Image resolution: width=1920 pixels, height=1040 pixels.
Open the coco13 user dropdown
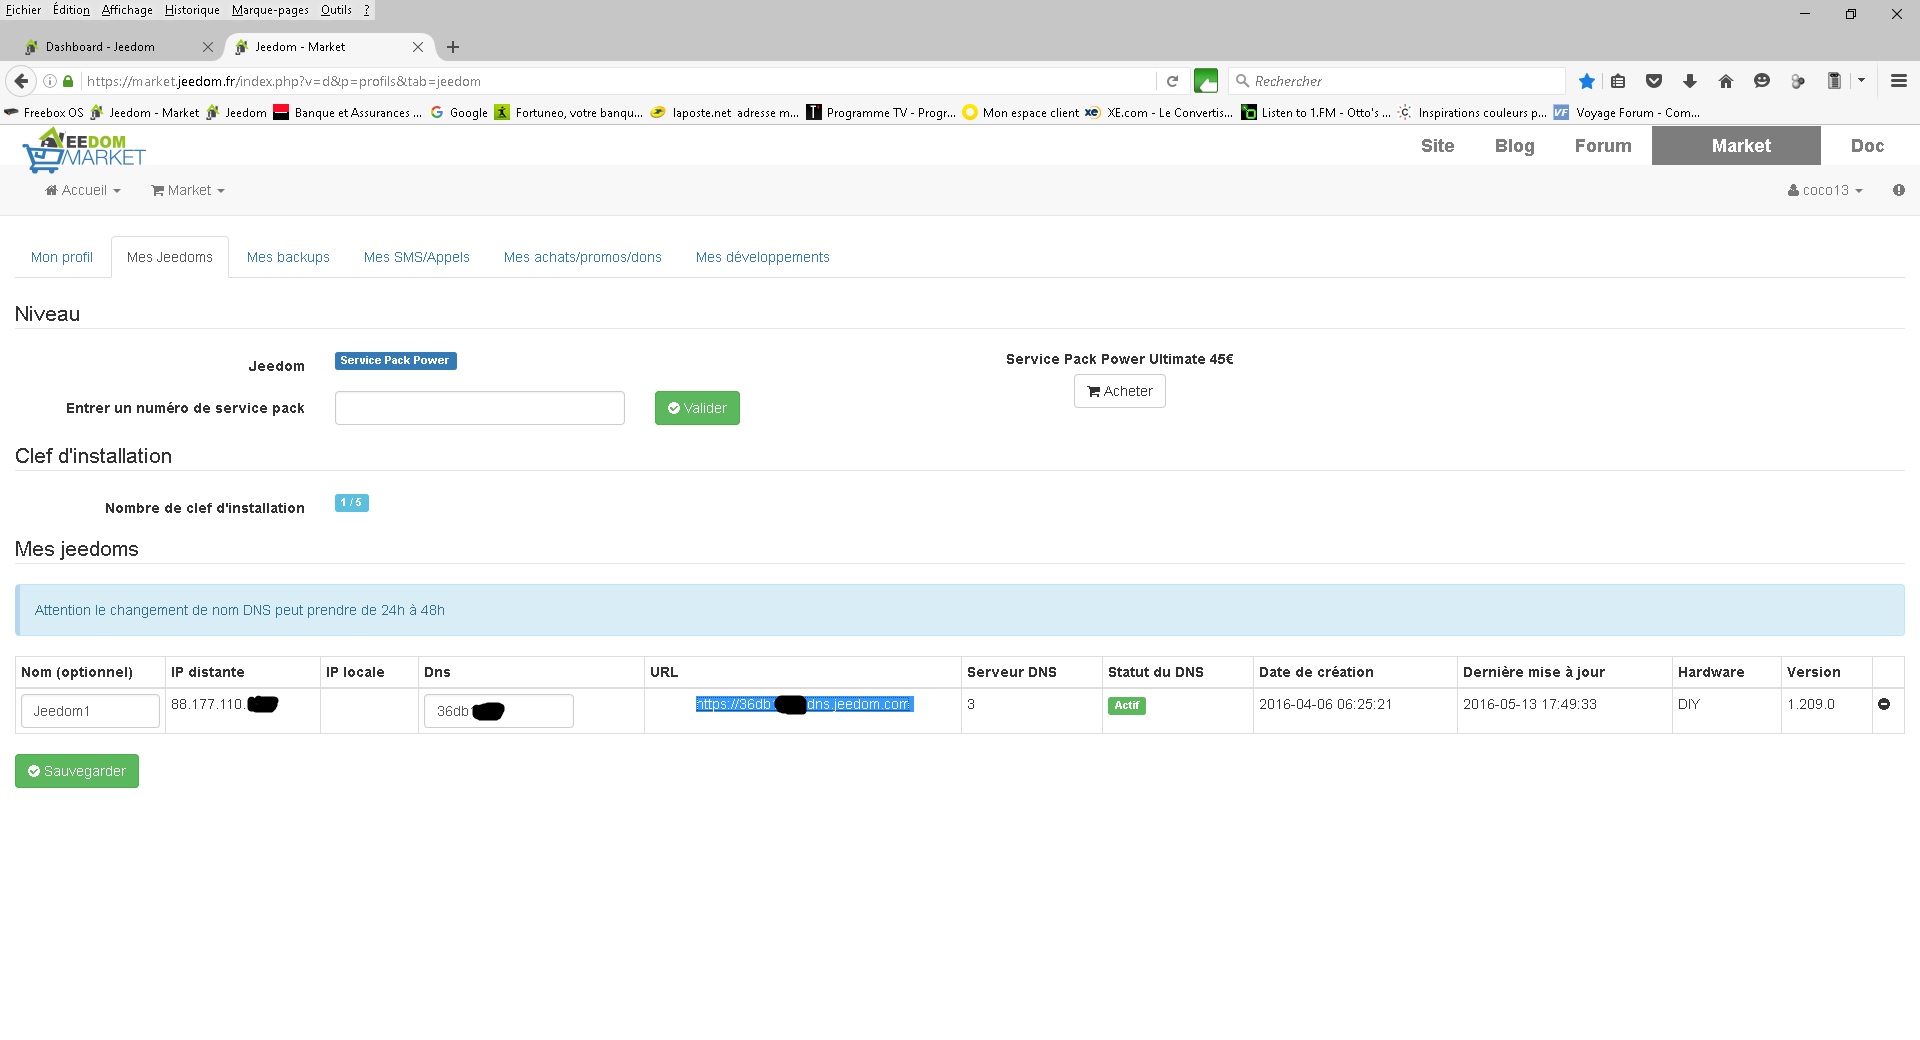(1825, 190)
